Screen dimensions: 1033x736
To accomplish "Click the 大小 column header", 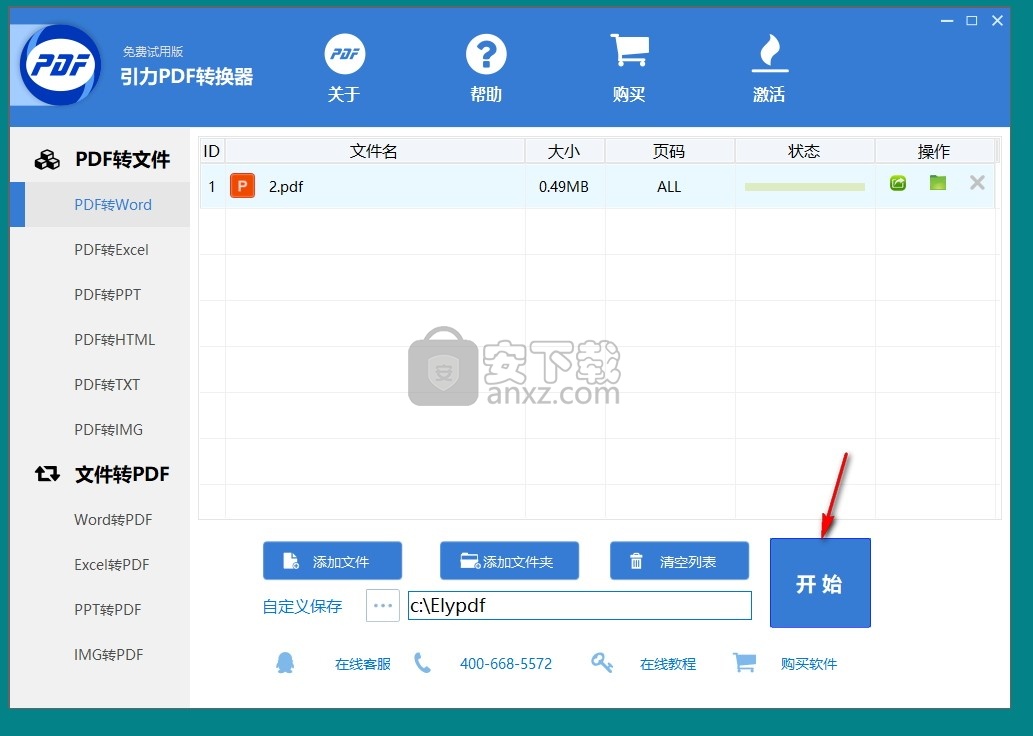I will [x=564, y=151].
